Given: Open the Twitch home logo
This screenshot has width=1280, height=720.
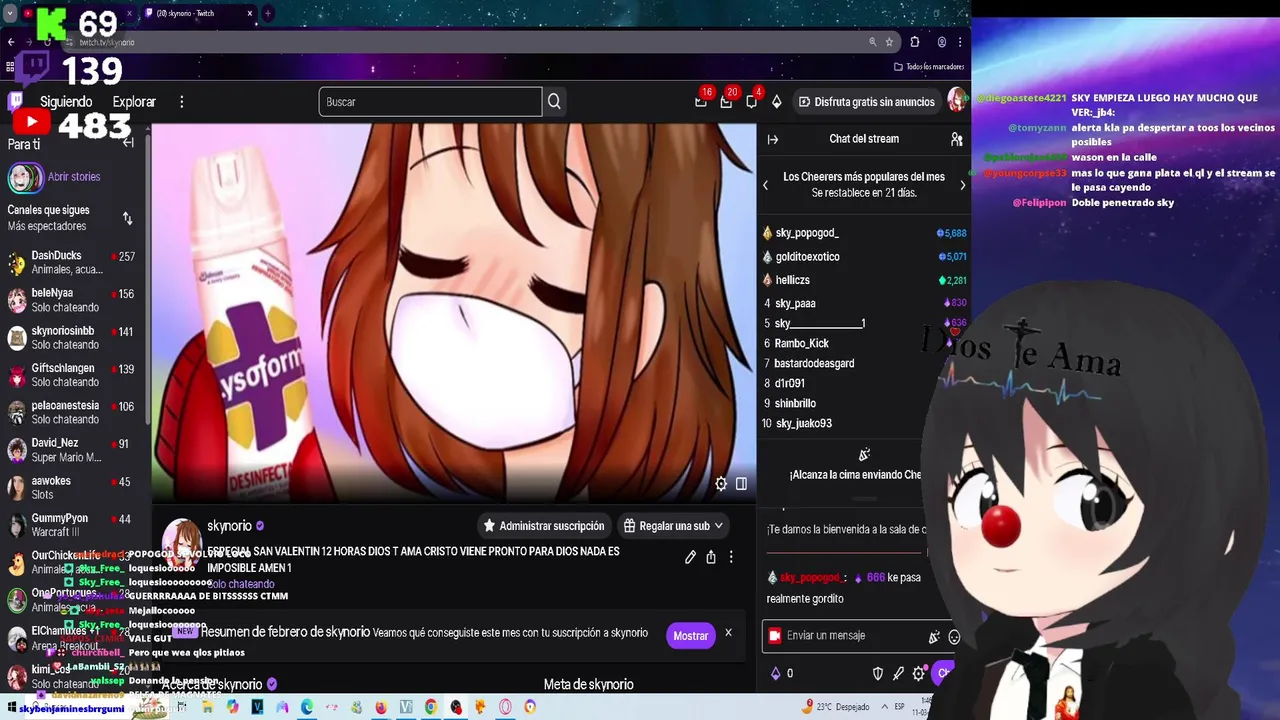Looking at the screenshot, I should click(15, 101).
